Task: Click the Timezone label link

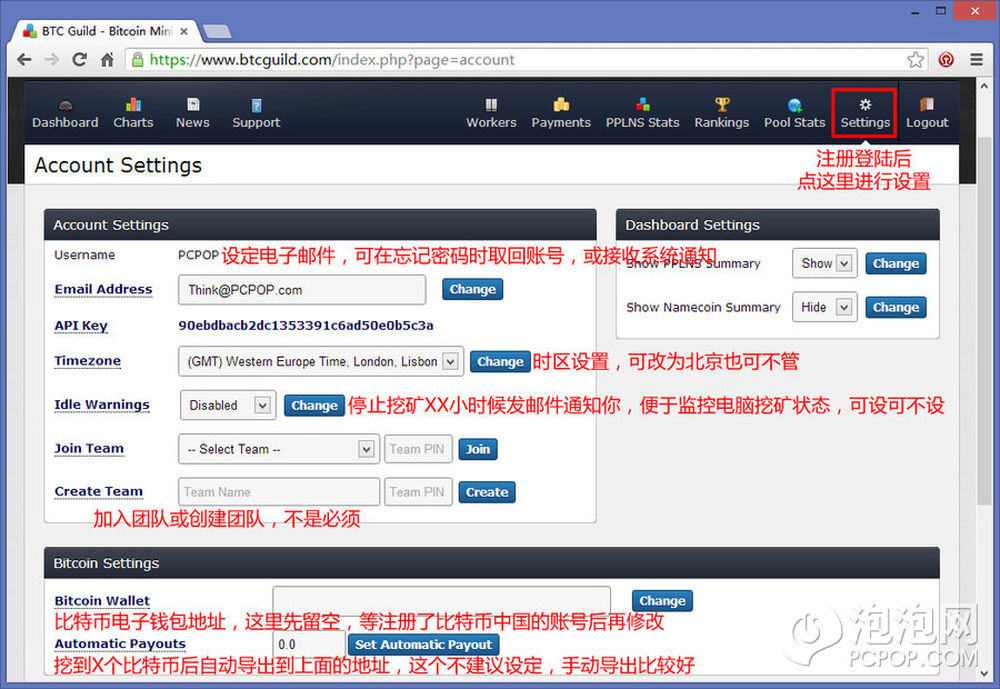Action: [87, 360]
